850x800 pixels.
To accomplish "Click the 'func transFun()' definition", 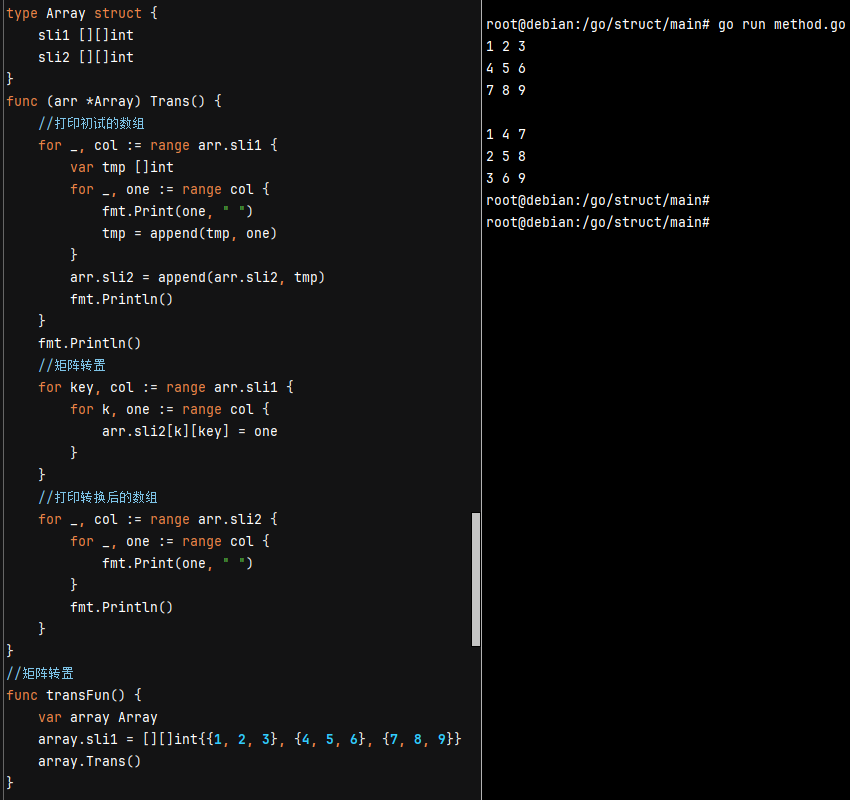I will point(74,695).
